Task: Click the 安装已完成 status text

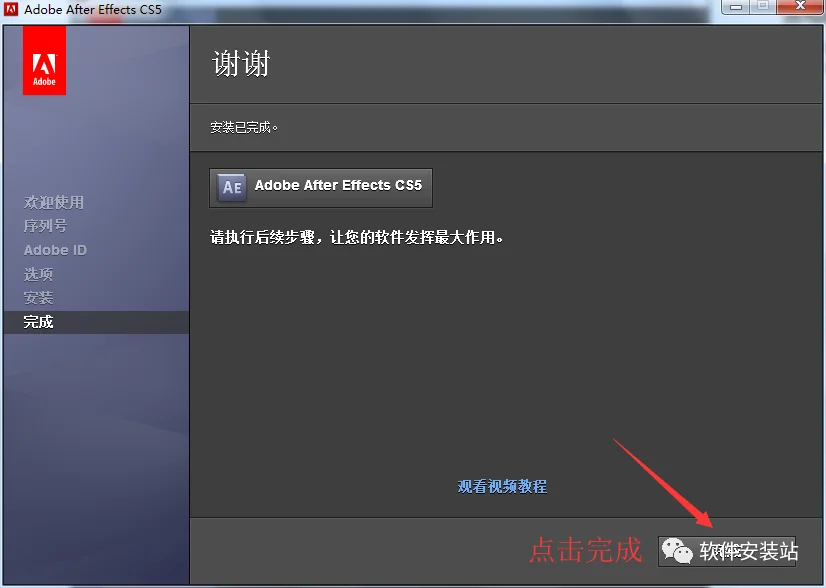Action: [x=244, y=128]
